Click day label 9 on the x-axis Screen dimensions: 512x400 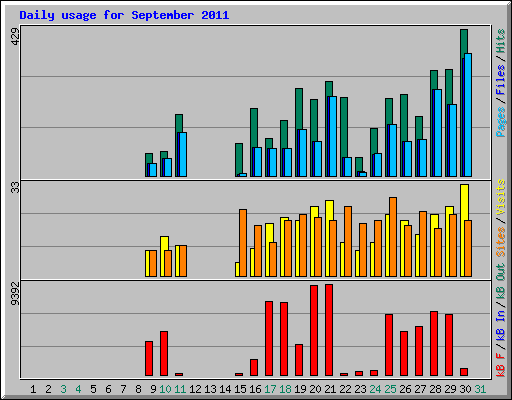[153, 389]
